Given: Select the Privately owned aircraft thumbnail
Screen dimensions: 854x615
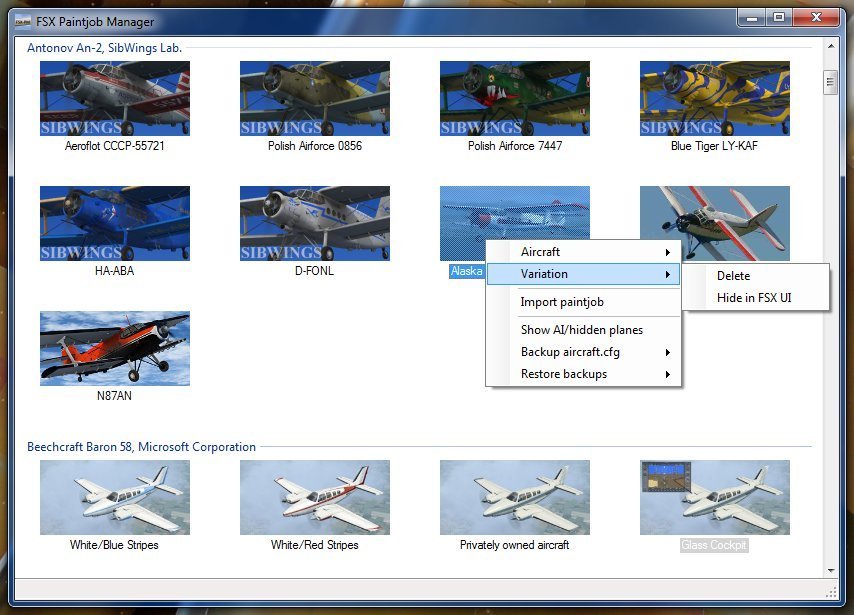Looking at the screenshot, I should [515, 497].
